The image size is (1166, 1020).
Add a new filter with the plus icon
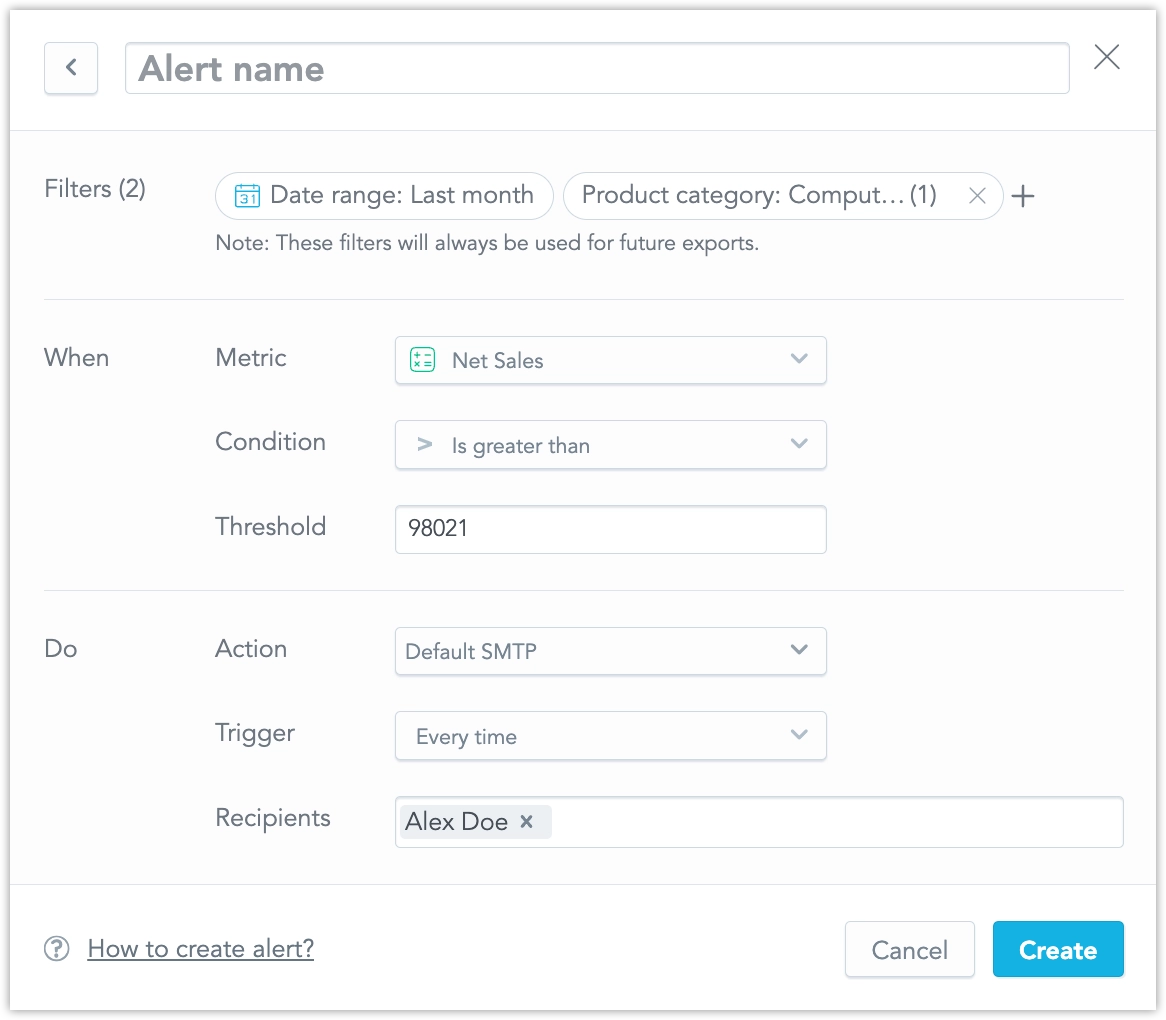click(1023, 196)
